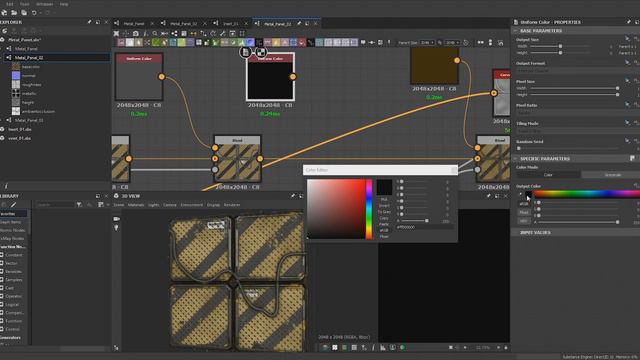Click the Invert button in Color Editor
Image resolution: width=640 pixels, height=360 pixels.
384,206
